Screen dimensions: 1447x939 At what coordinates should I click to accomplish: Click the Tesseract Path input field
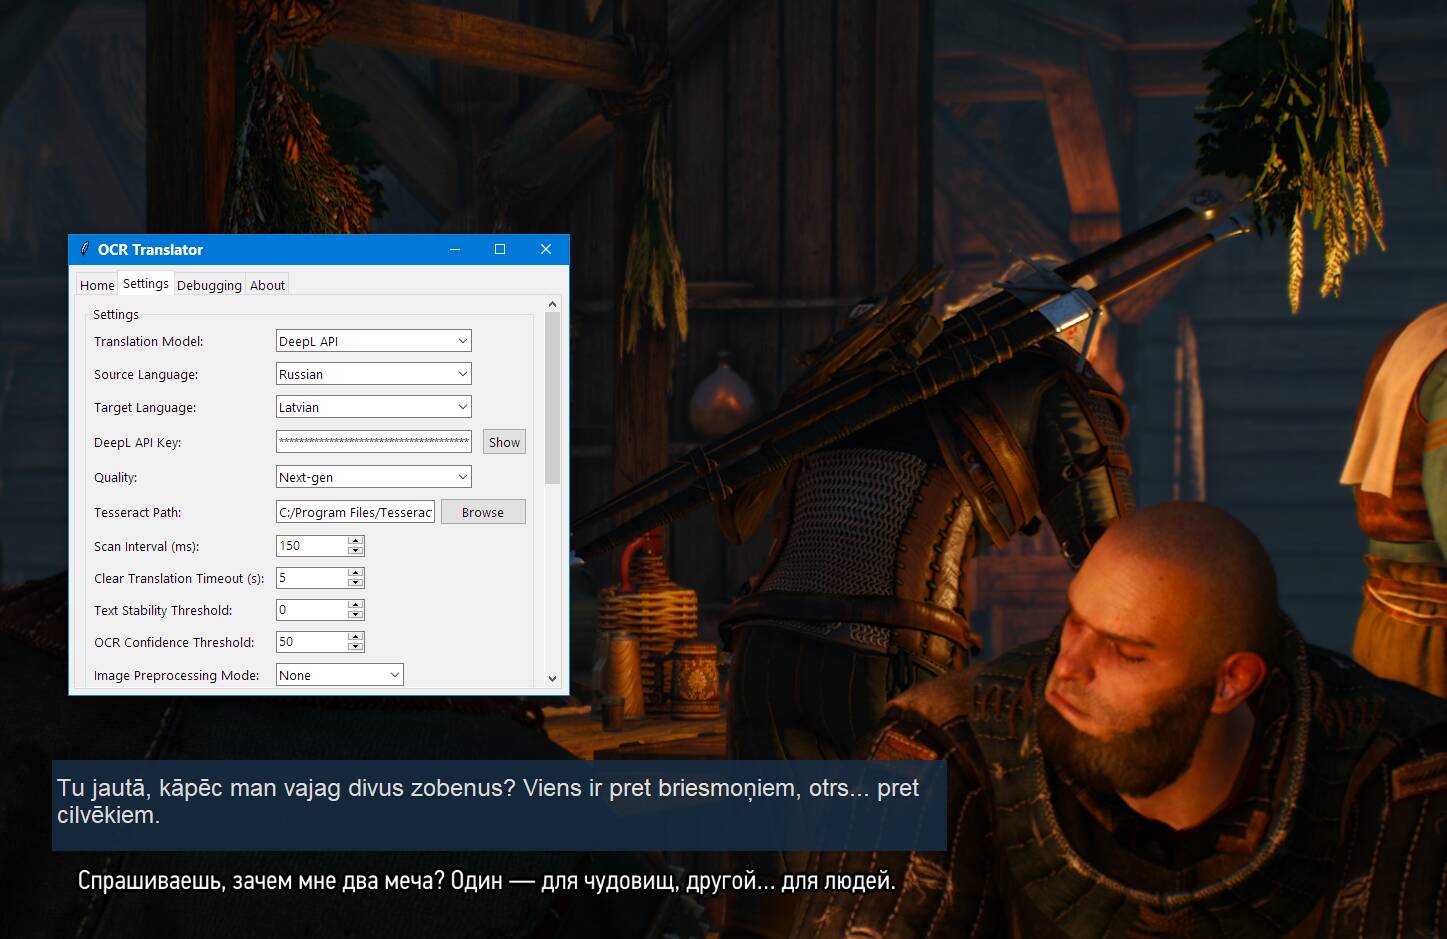[355, 512]
